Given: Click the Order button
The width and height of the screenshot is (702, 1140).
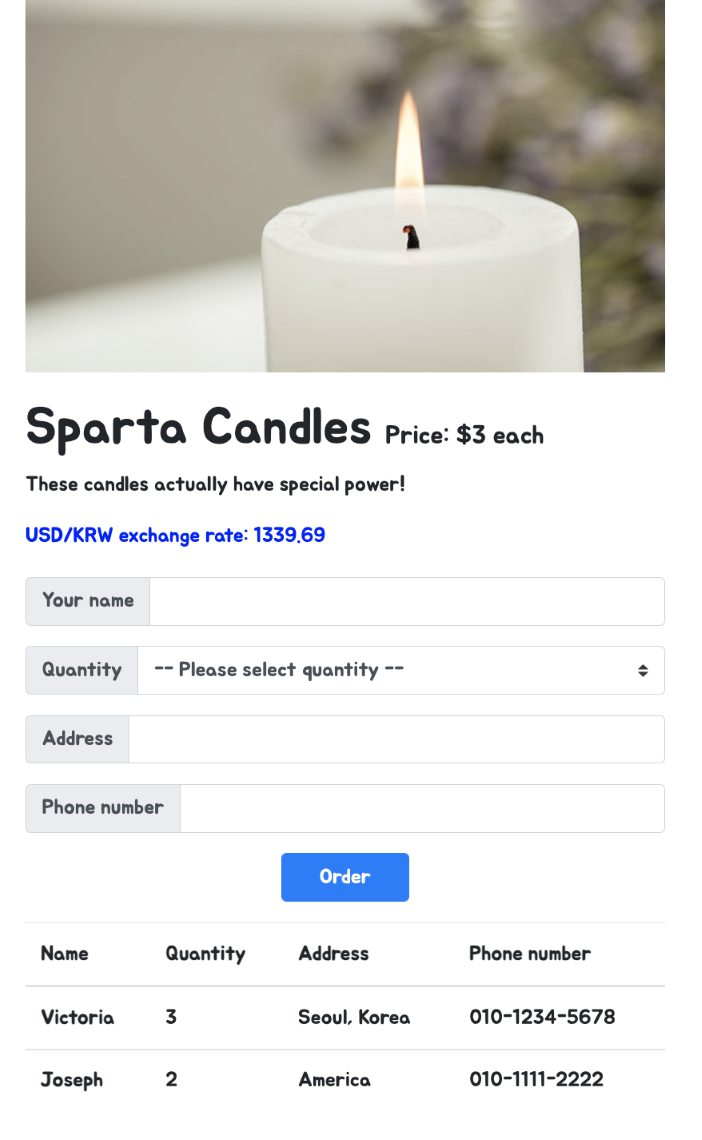Looking at the screenshot, I should tap(344, 877).
